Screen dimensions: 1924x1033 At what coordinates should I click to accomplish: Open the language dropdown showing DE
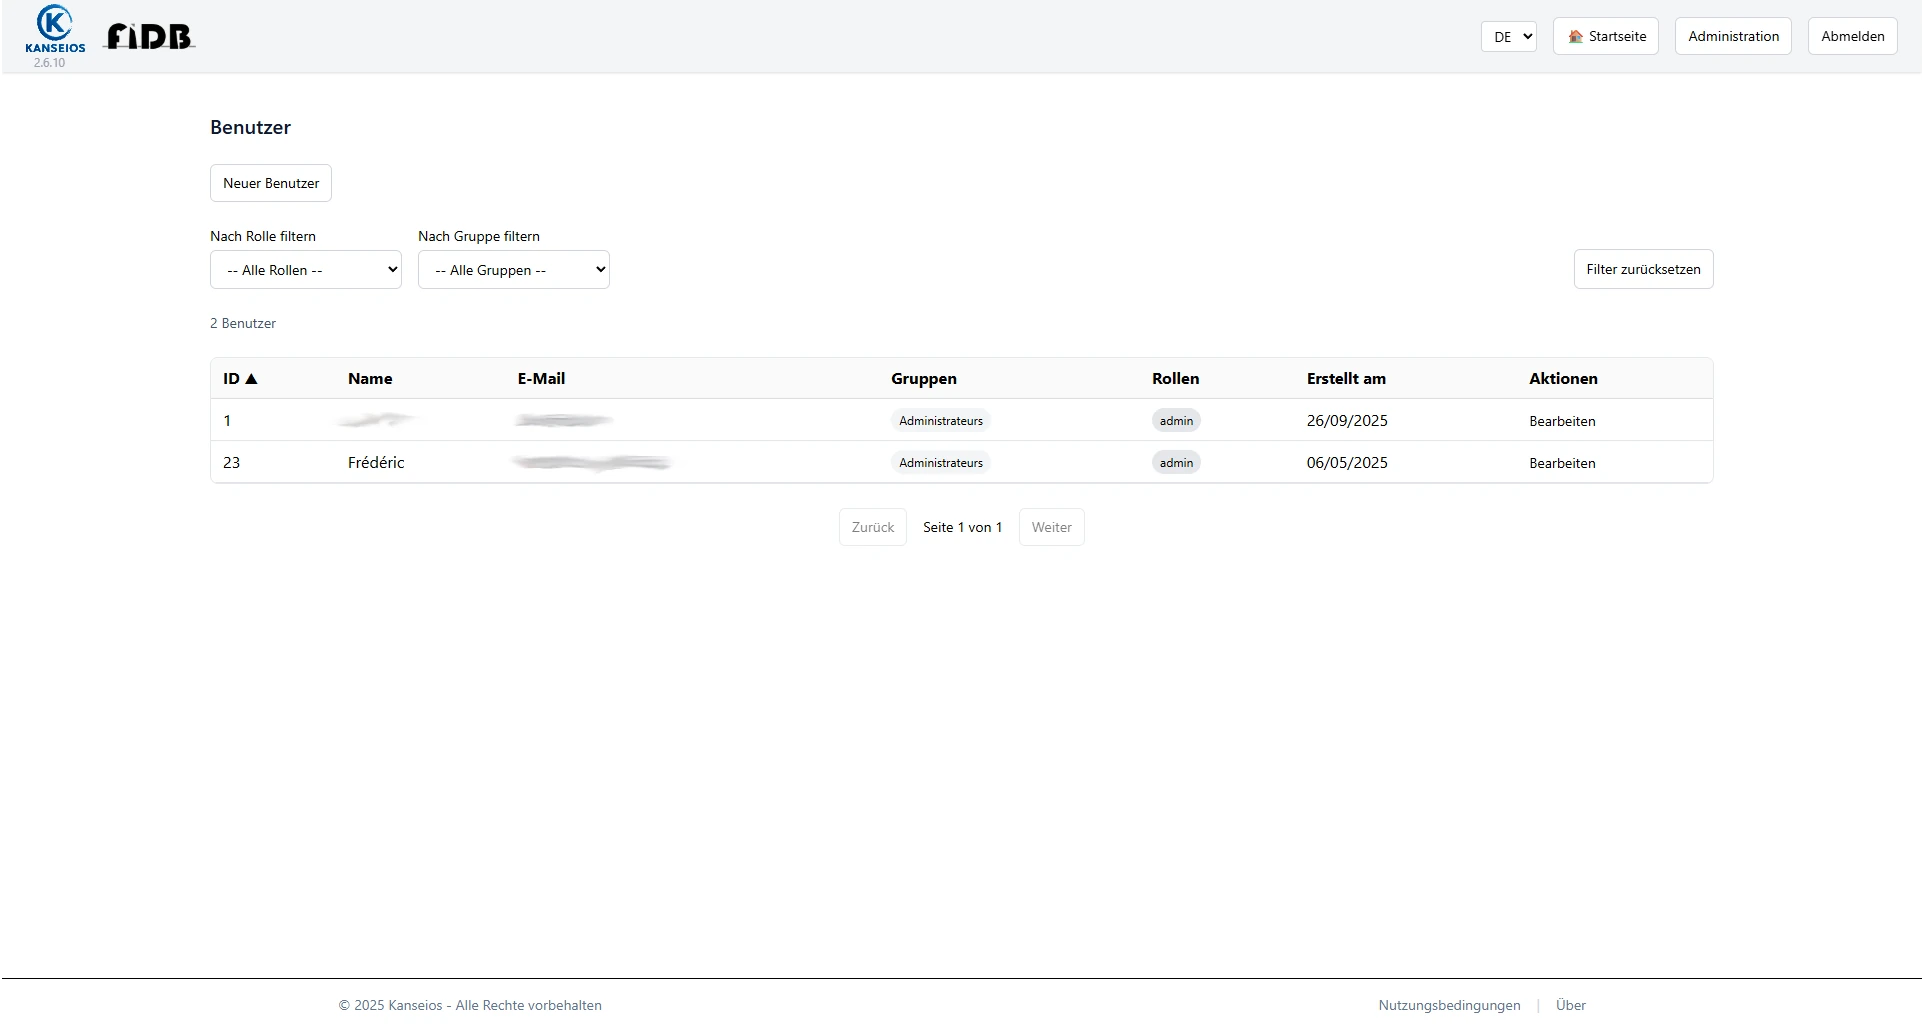[1508, 36]
